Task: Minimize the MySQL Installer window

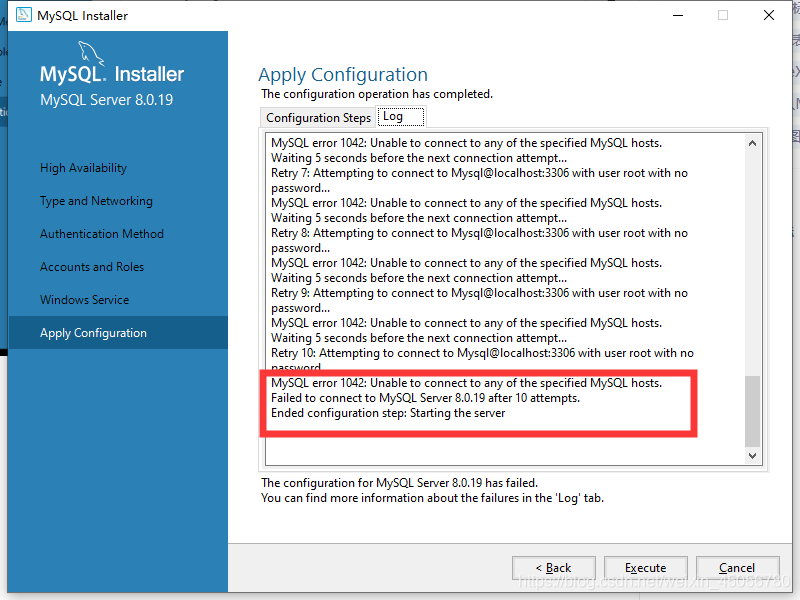Action: (x=678, y=15)
